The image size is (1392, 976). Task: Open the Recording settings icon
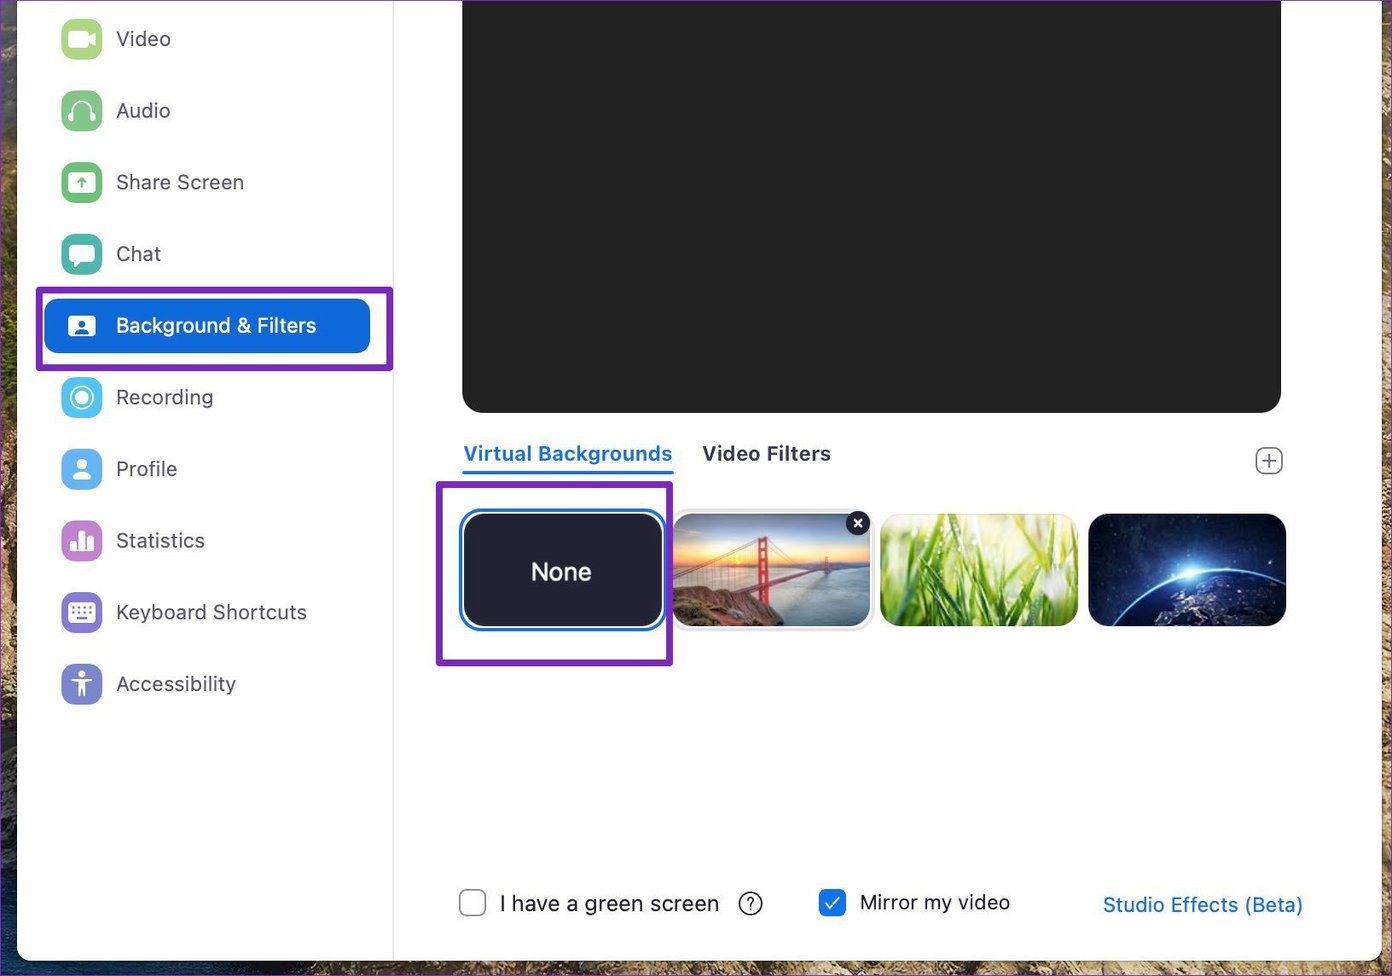(x=81, y=398)
